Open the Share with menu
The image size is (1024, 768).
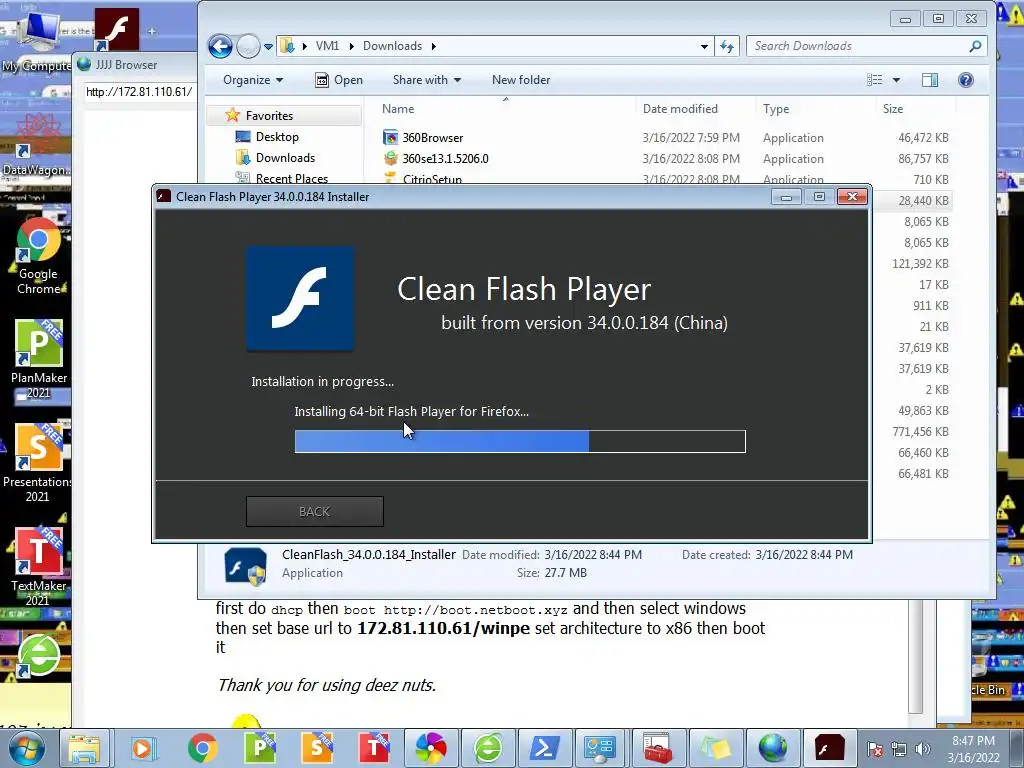pos(426,80)
